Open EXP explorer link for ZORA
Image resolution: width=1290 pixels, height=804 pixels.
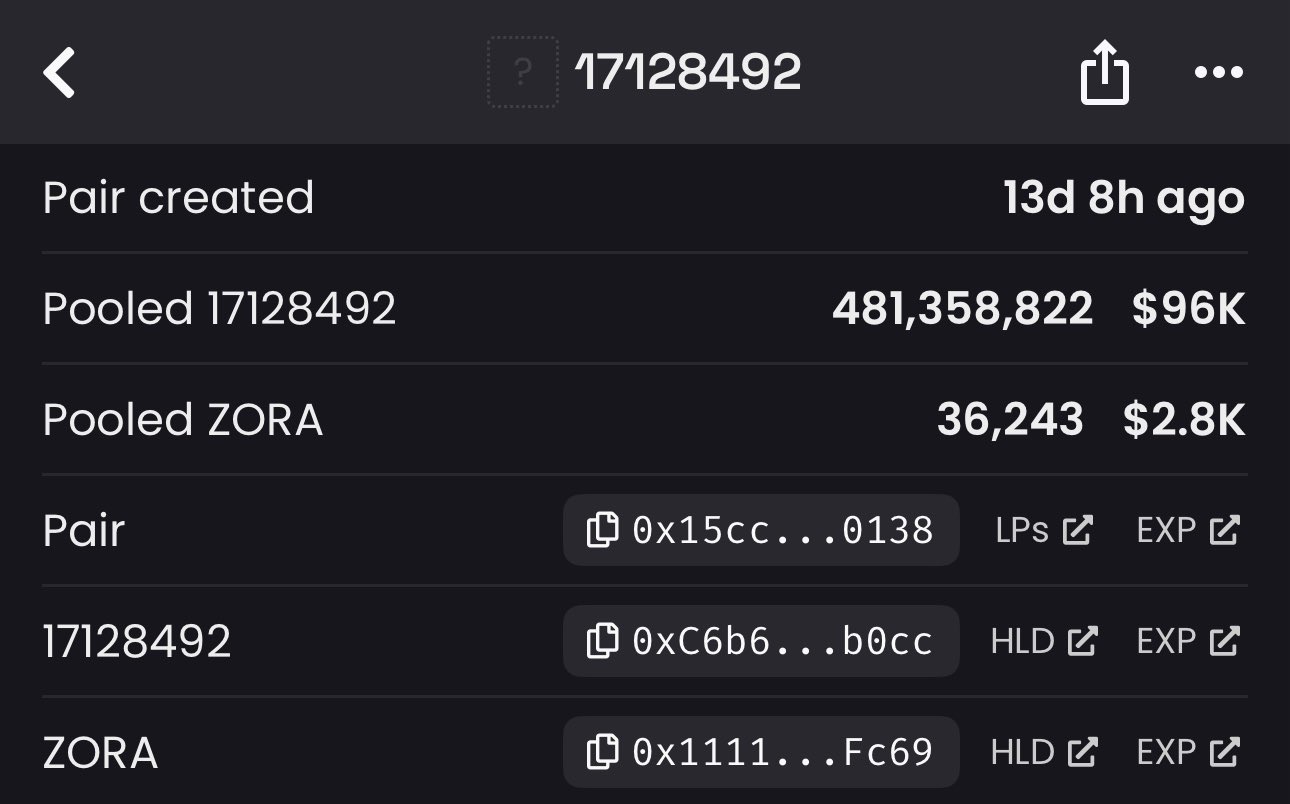click(x=1189, y=752)
